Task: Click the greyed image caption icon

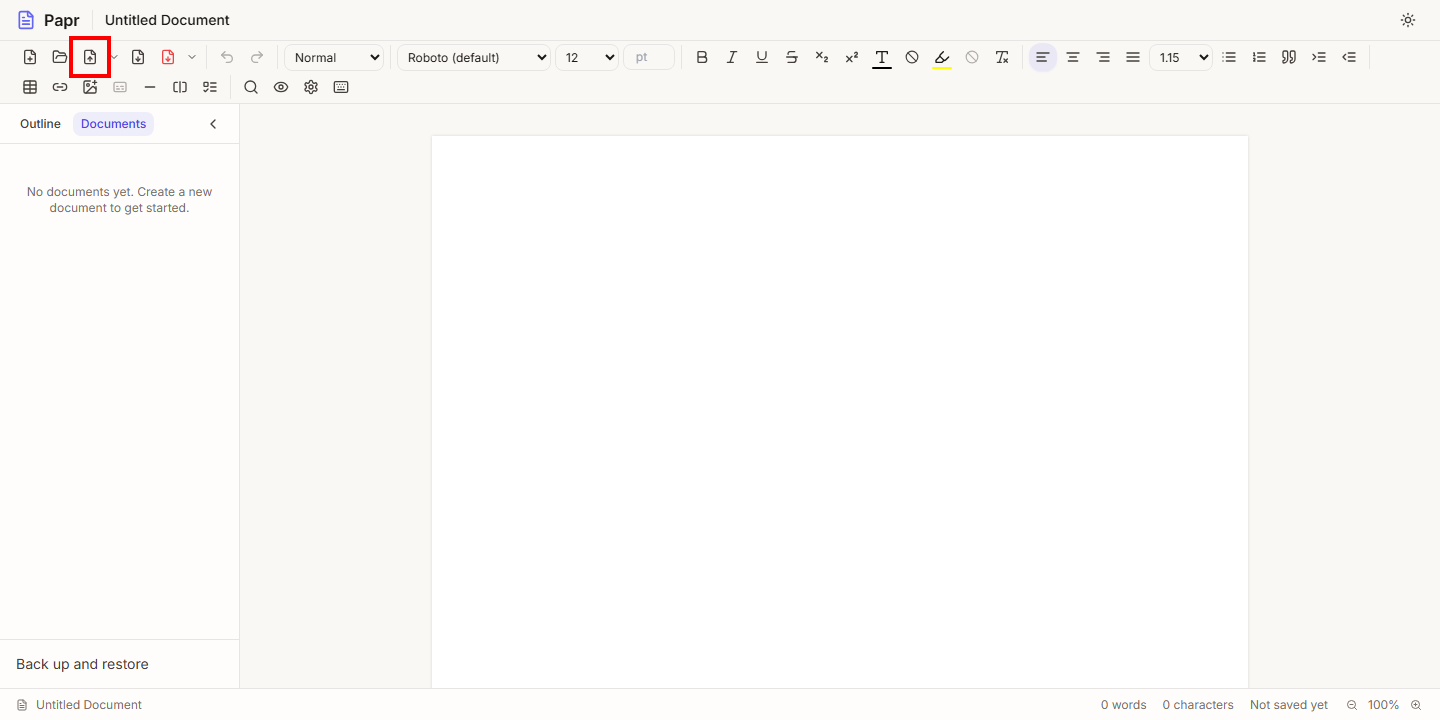Action: tap(120, 87)
